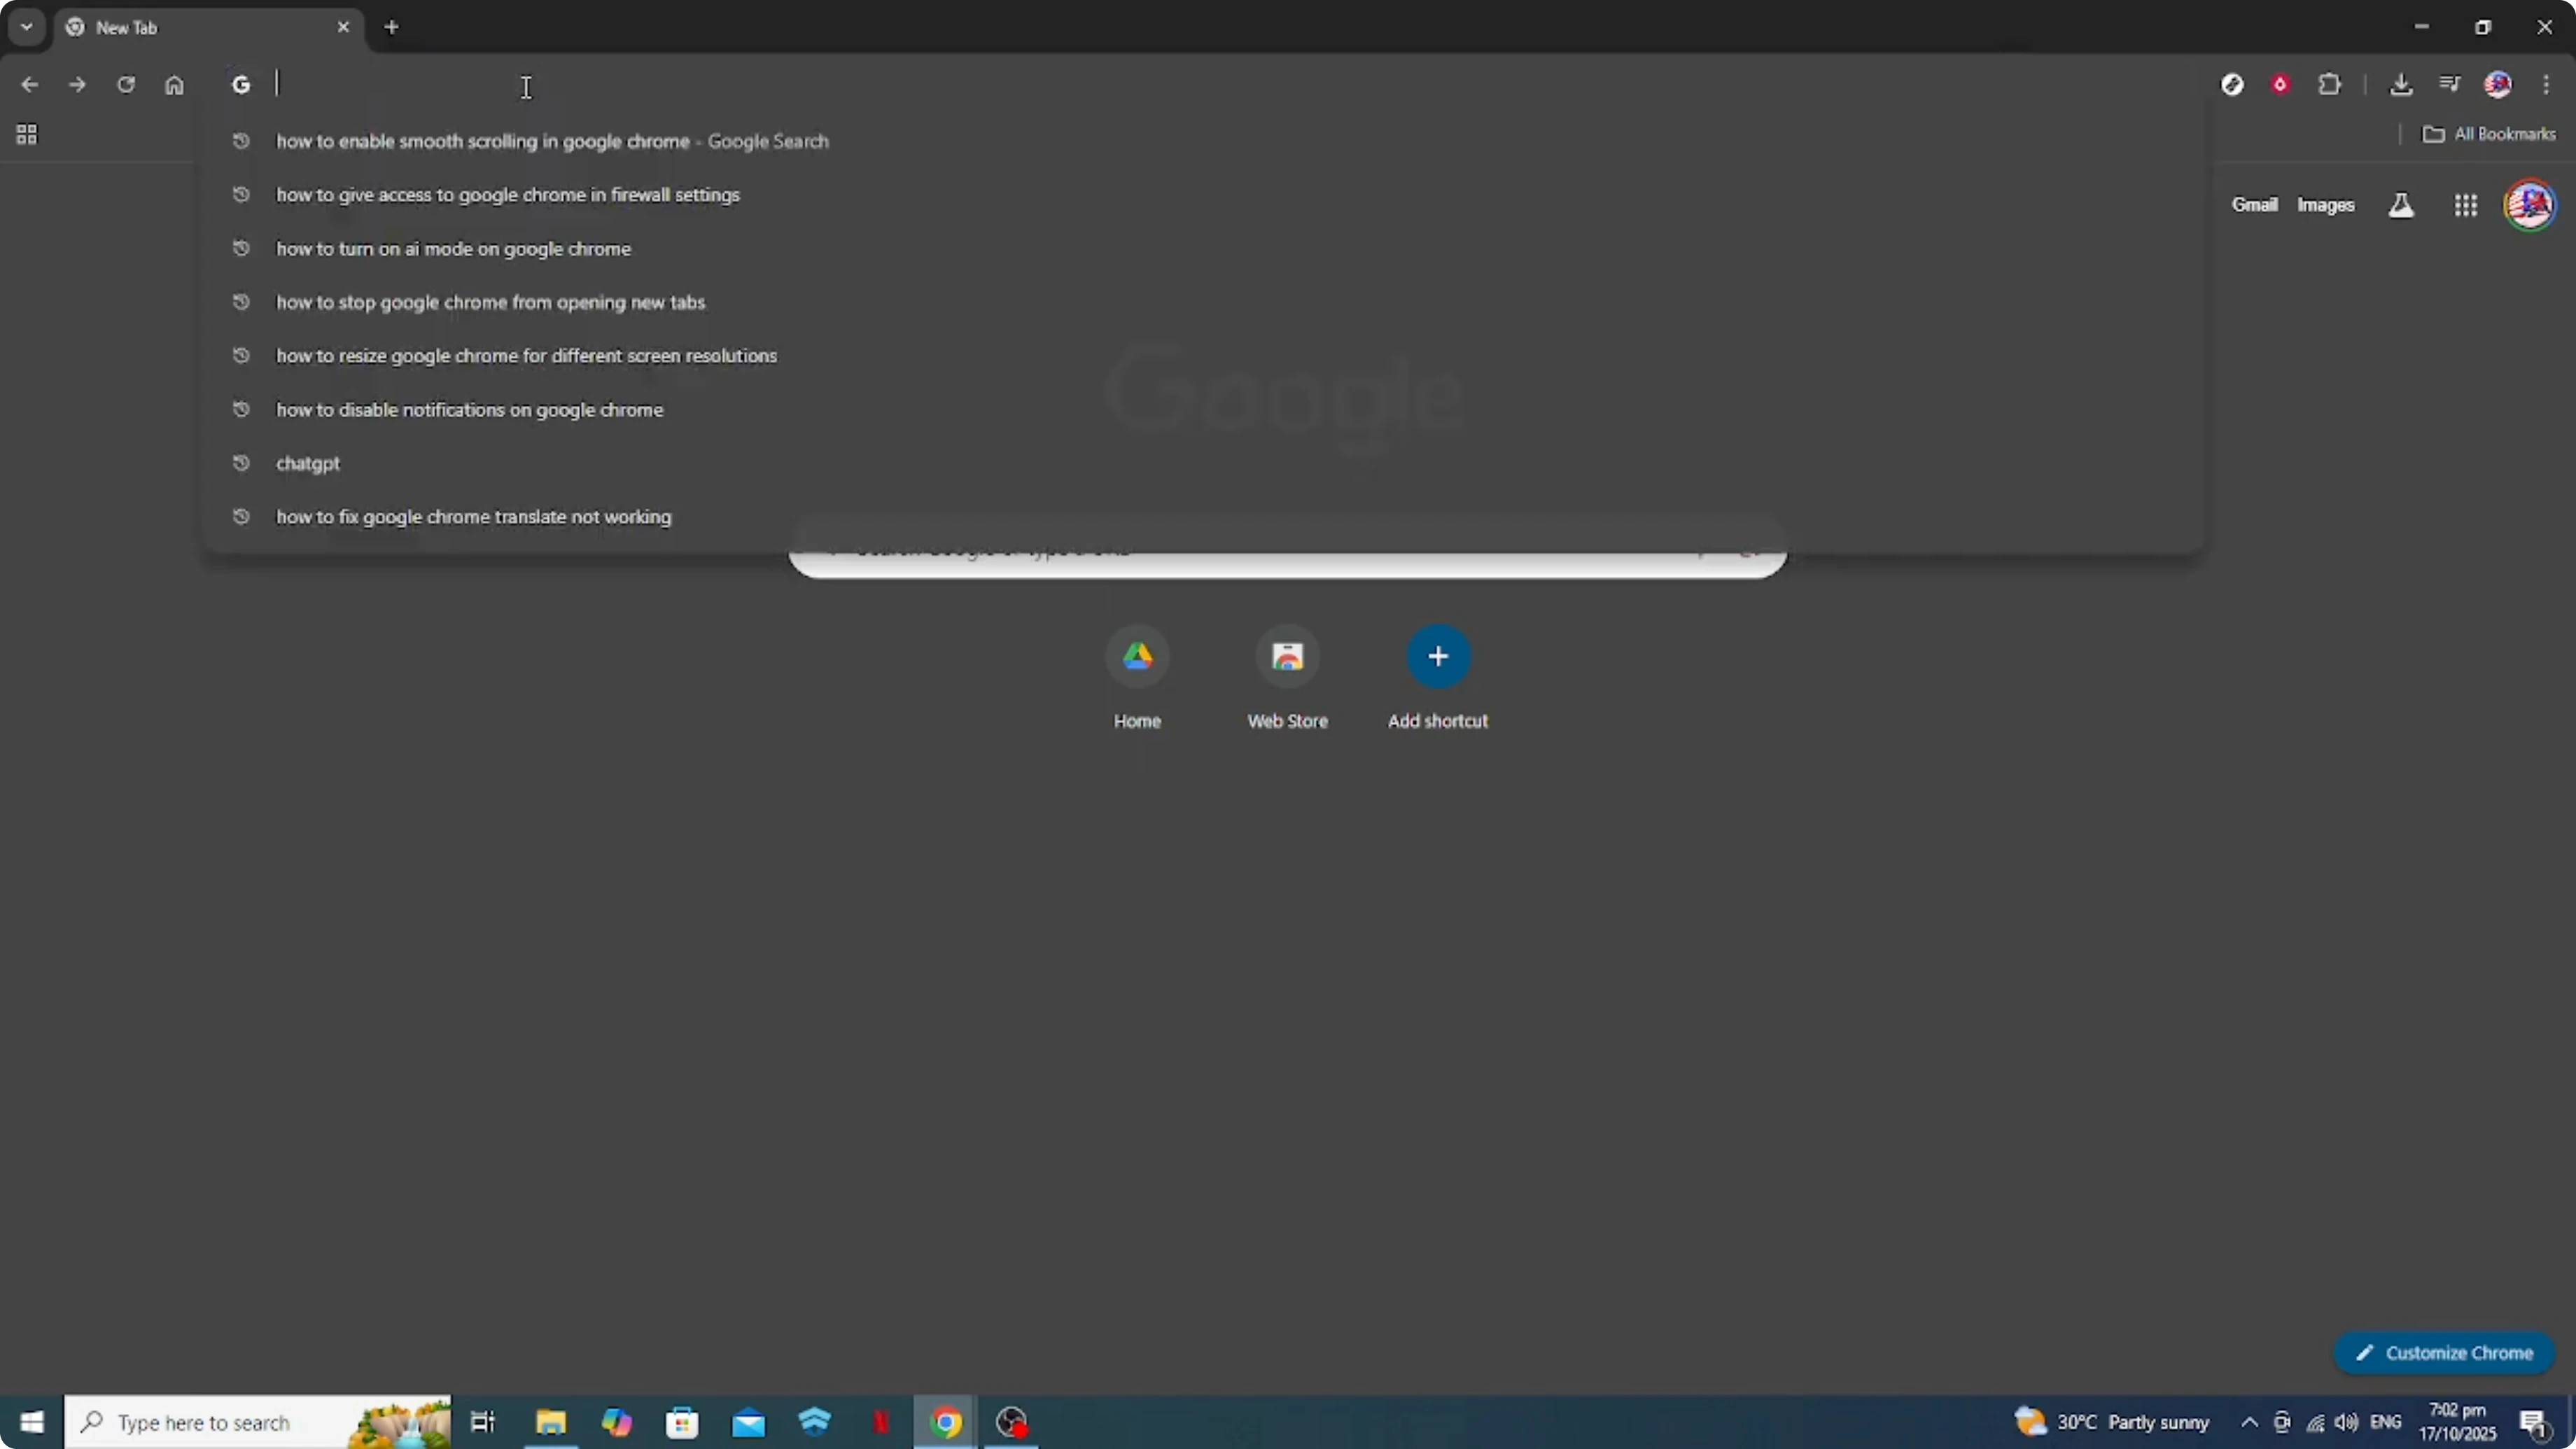
Task: Reload the current page
Action: click(x=127, y=85)
